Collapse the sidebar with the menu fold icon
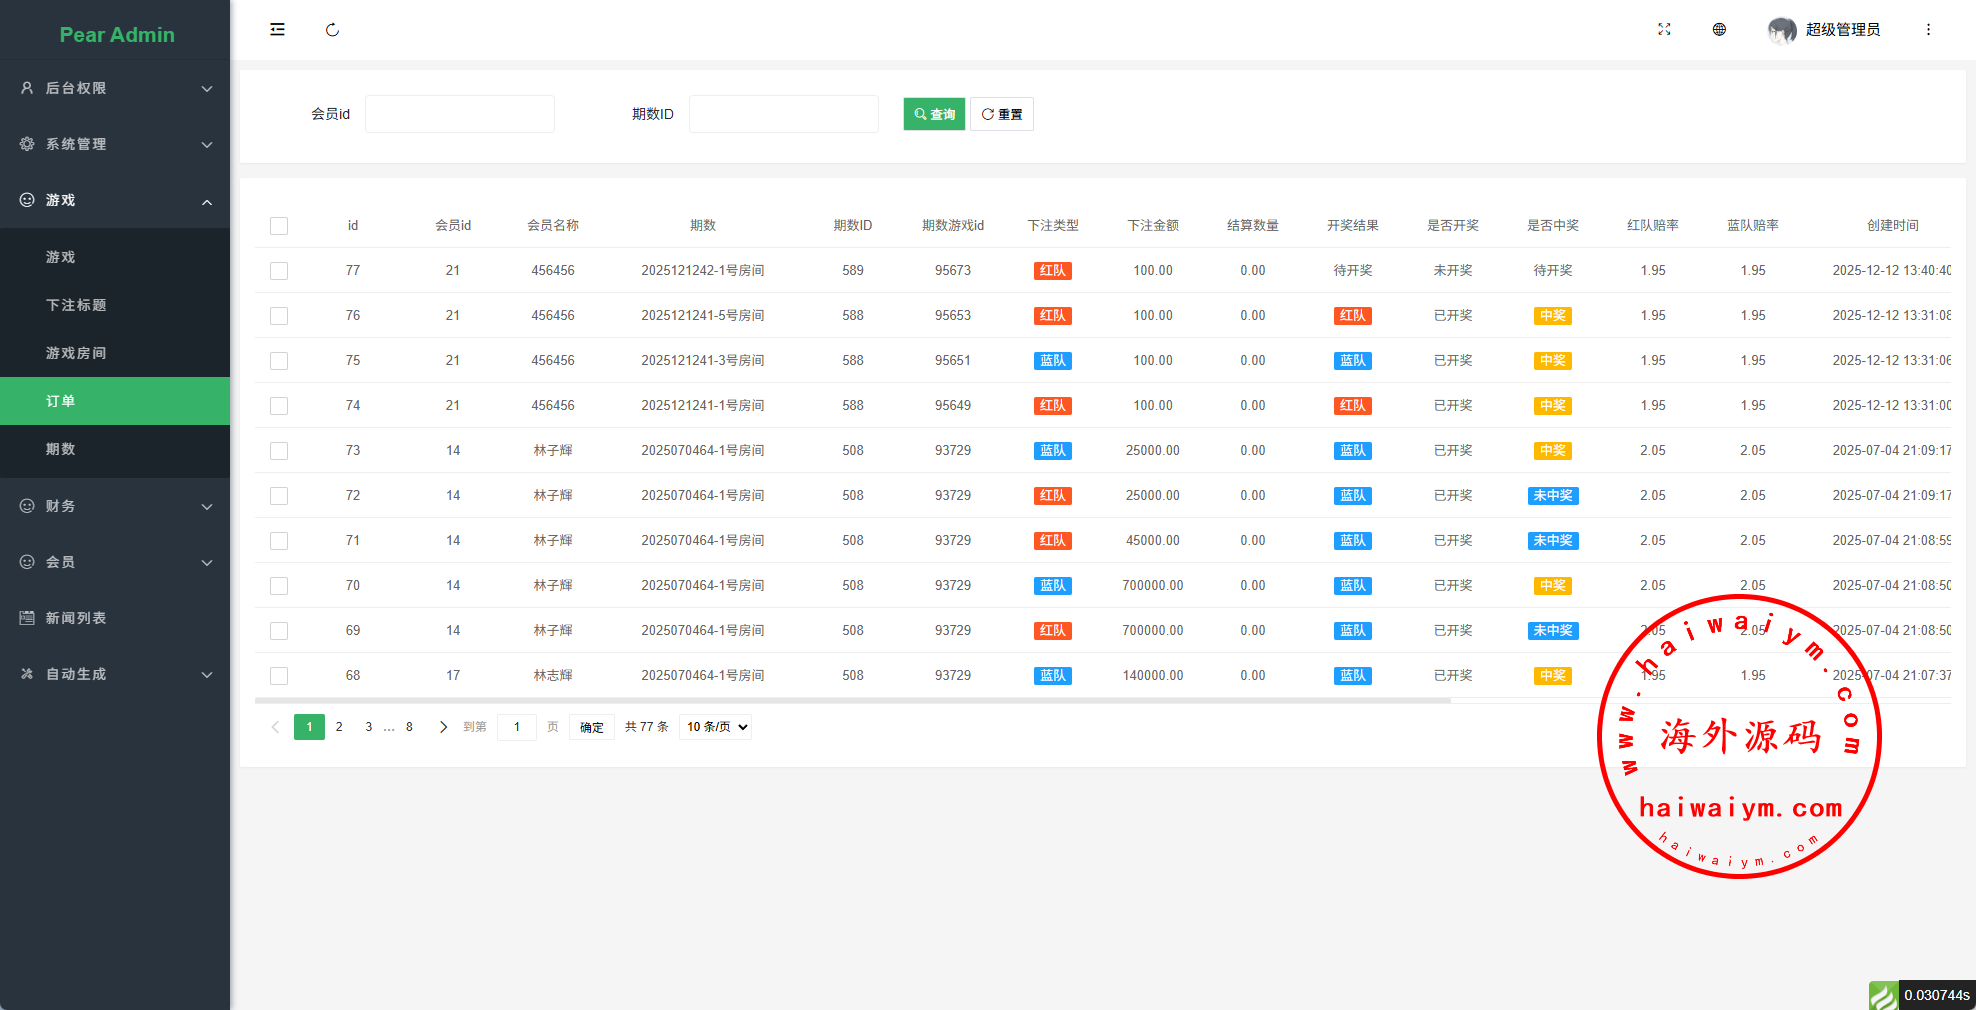 277,30
